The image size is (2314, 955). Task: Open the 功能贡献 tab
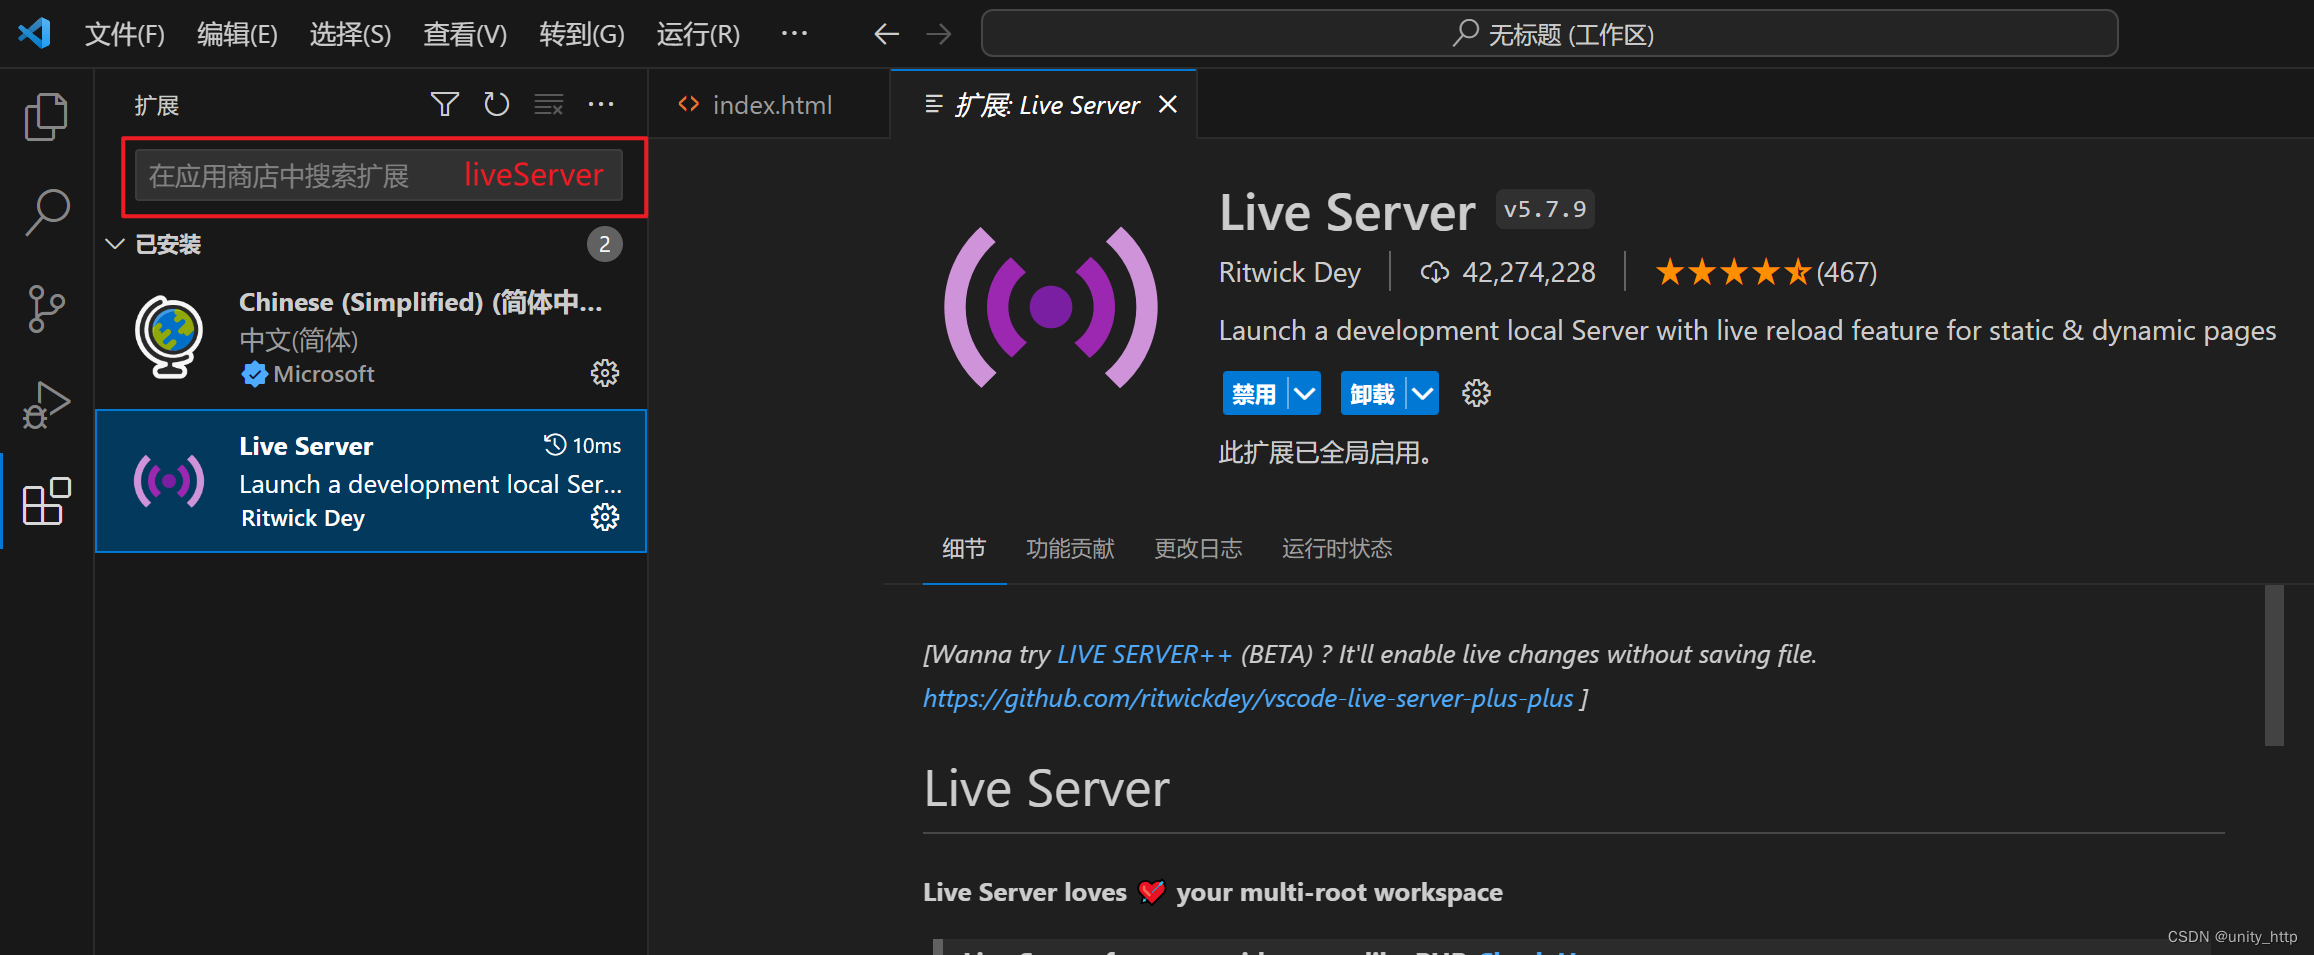(1070, 548)
